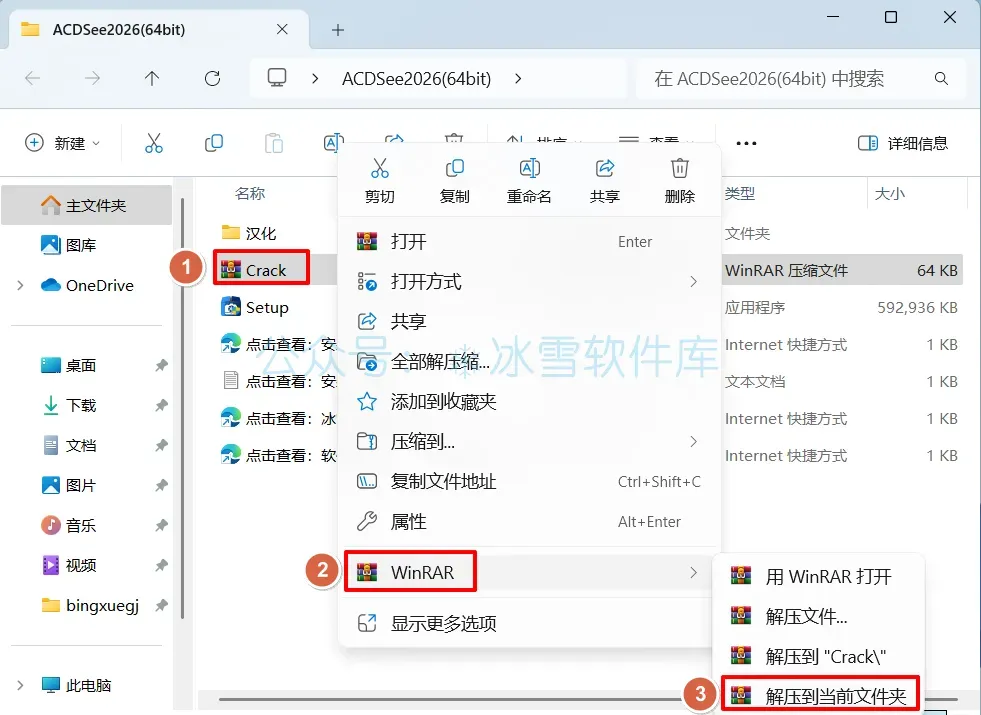Viewport: 981px width, 715px height.
Task: Click the search box for ACDSee2026(64bit)
Action: [x=801, y=79]
